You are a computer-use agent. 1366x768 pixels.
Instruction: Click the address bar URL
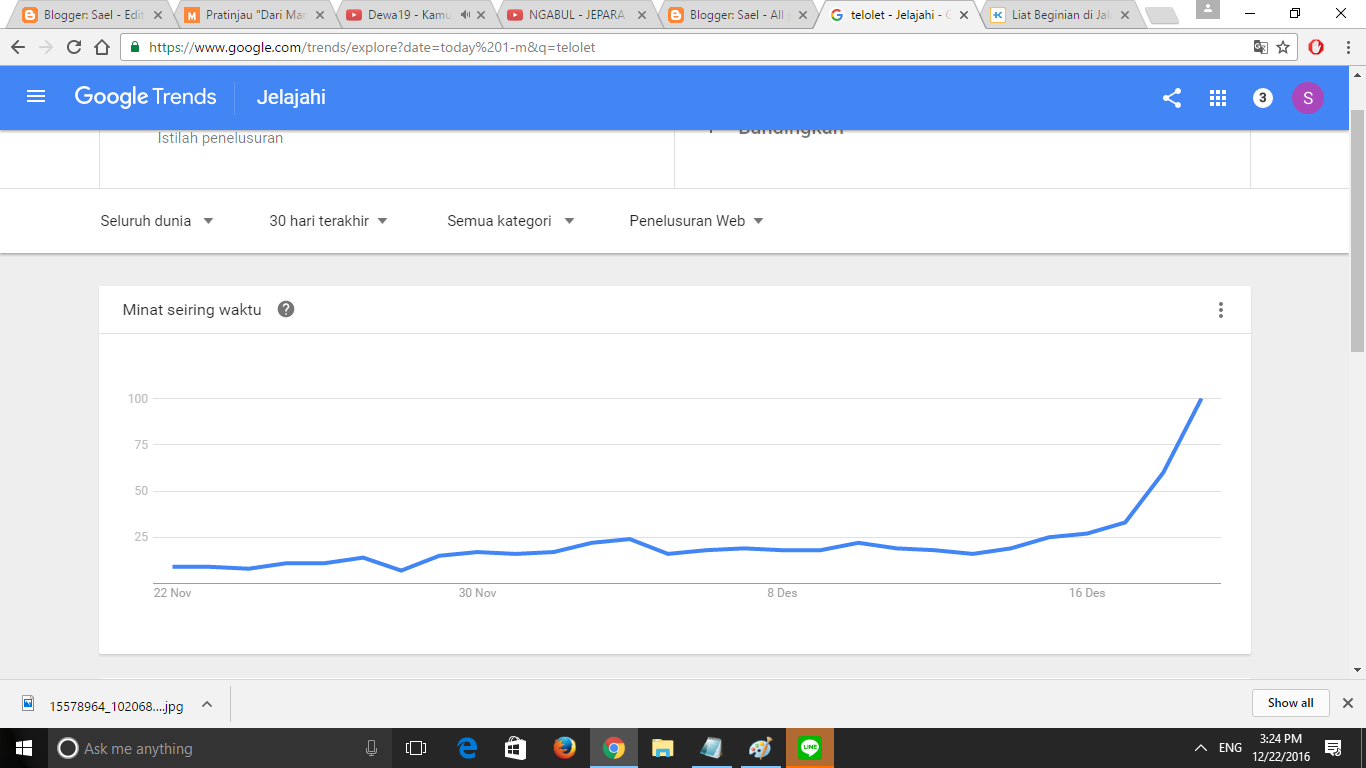point(372,47)
